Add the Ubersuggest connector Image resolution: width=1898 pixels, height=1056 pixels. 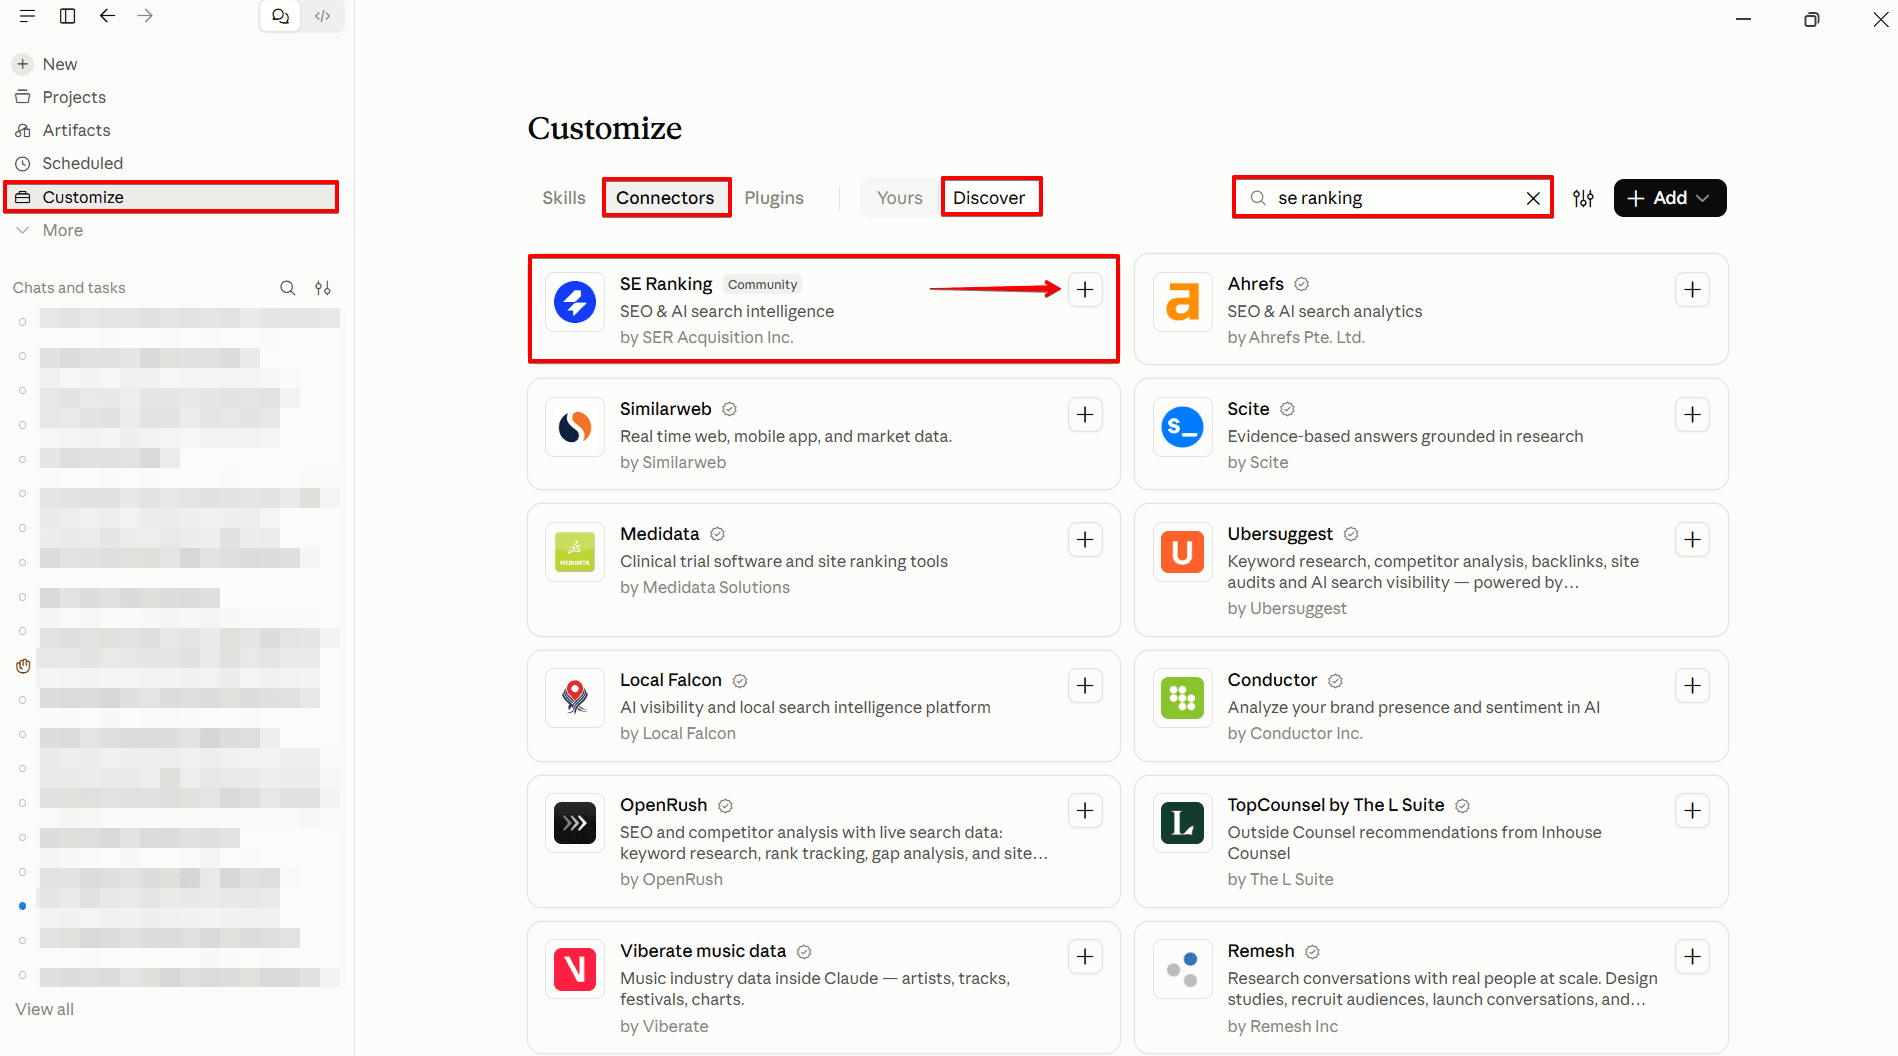point(1692,540)
